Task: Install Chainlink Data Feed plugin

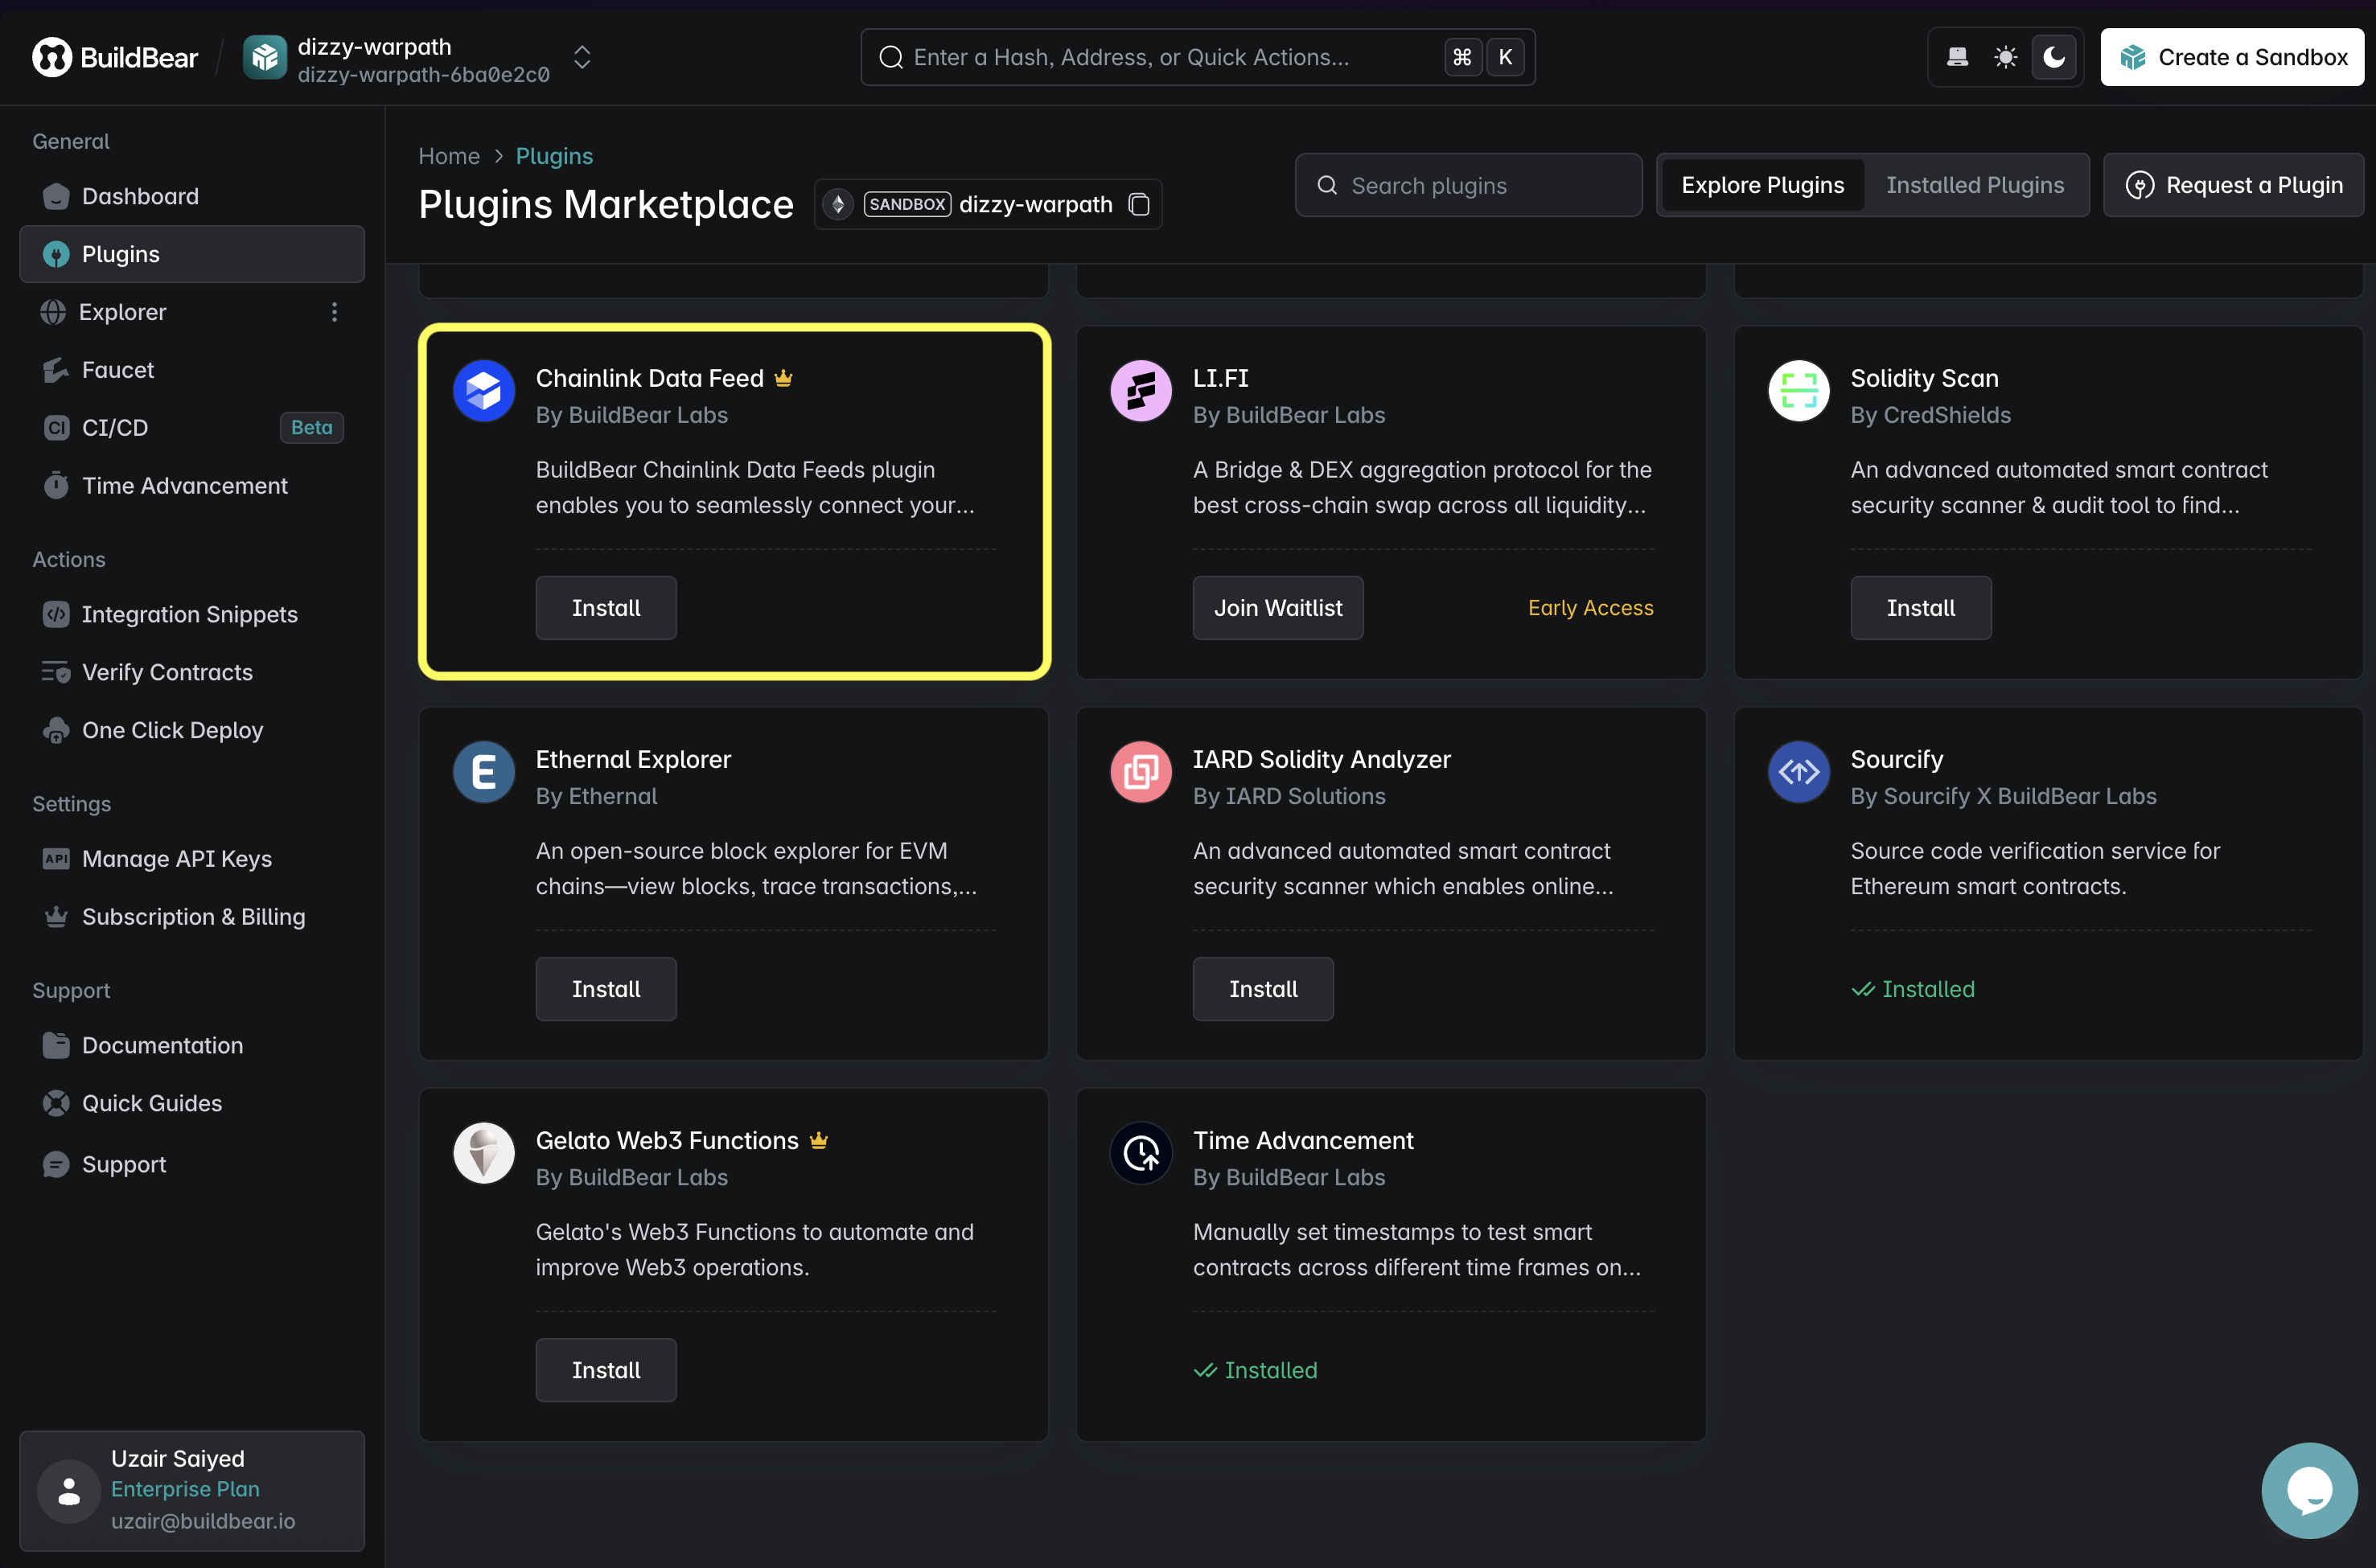Action: [x=606, y=608]
